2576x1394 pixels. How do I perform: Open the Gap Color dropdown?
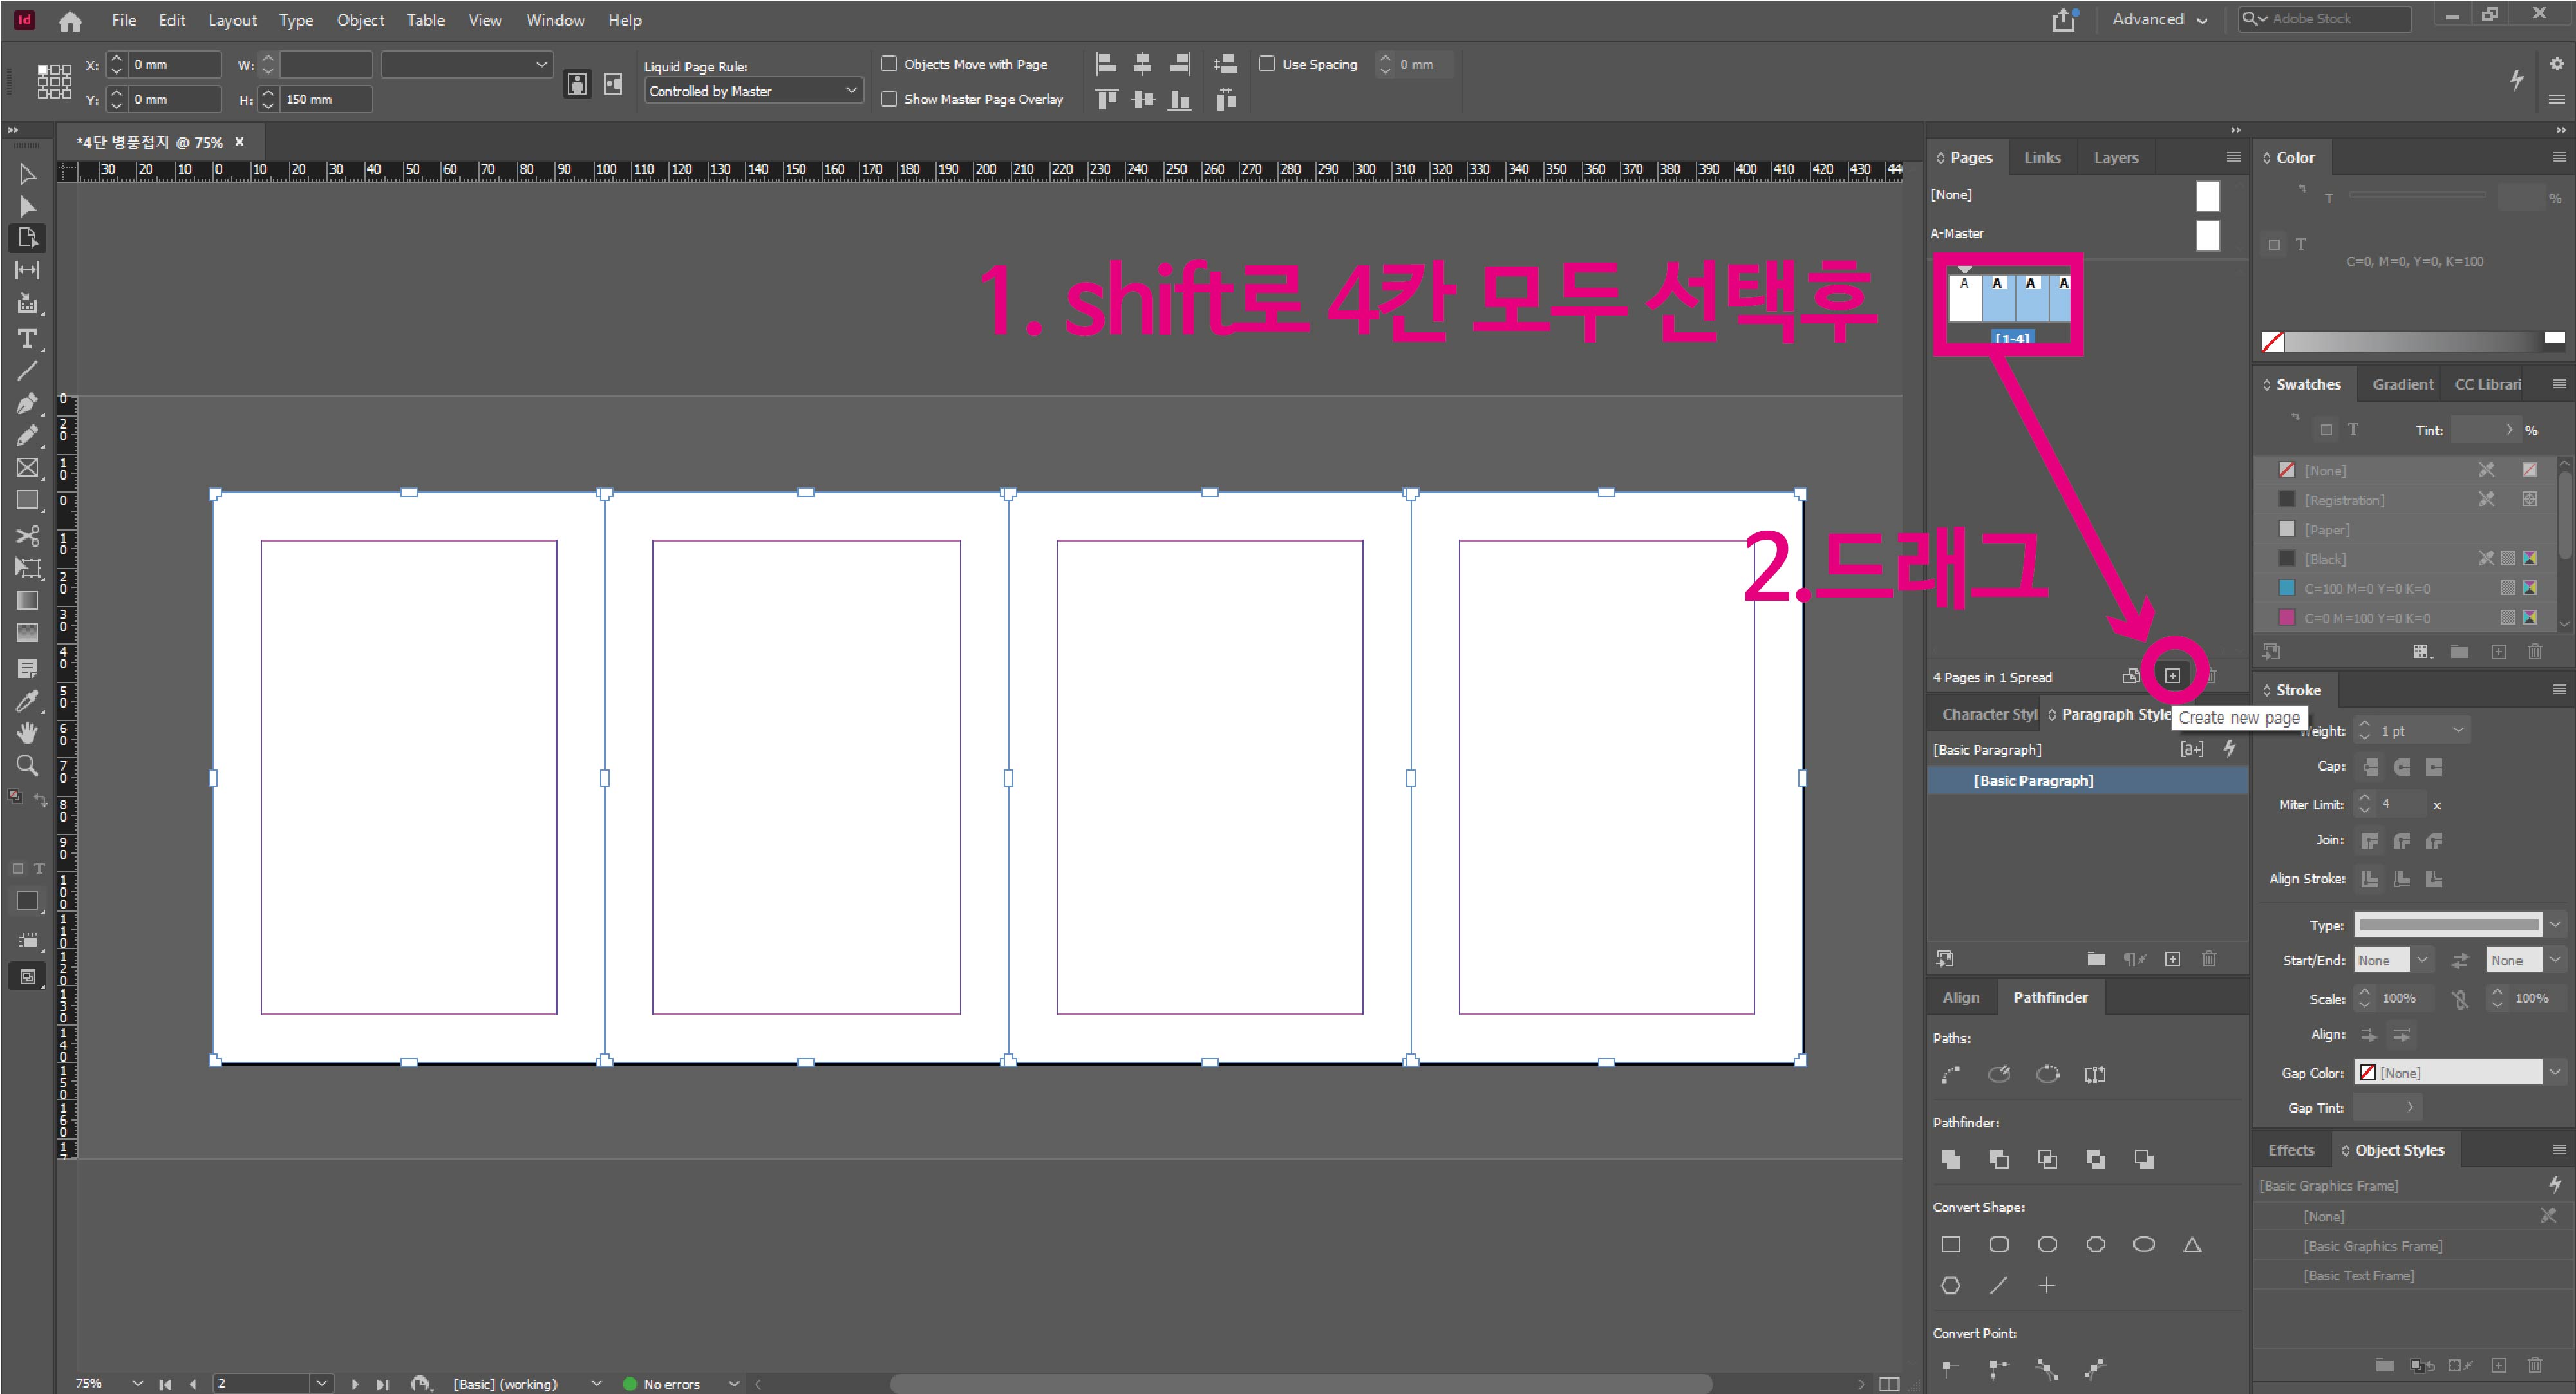pos(2555,1072)
